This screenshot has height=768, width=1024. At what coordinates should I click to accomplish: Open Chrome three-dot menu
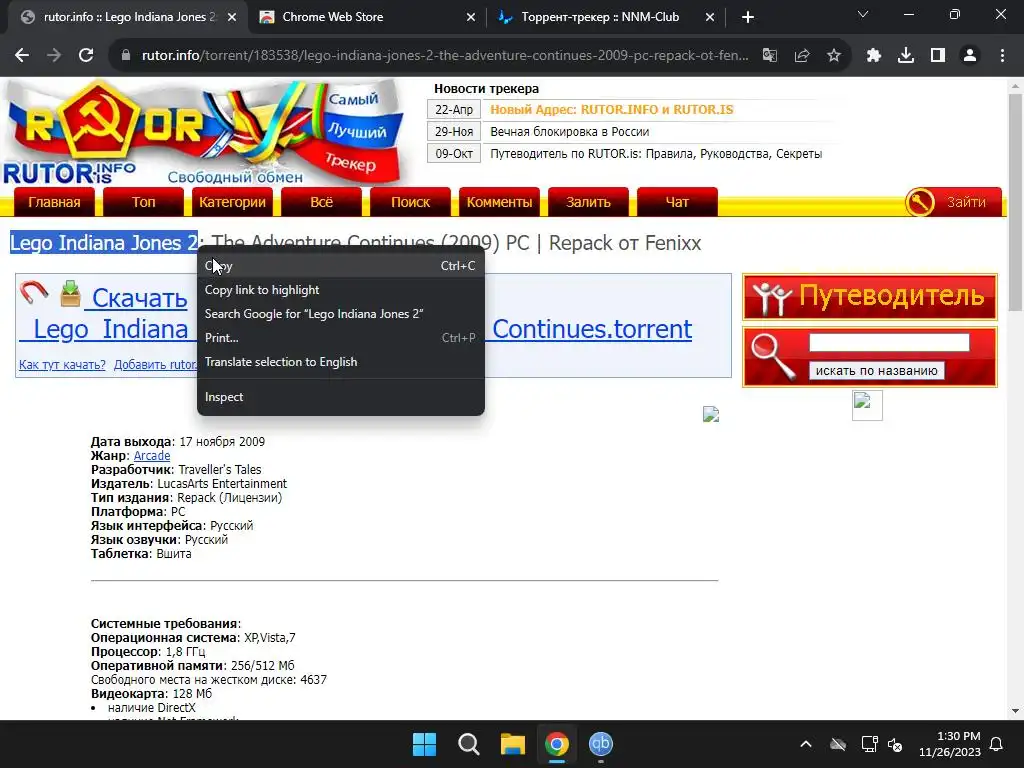1002,56
